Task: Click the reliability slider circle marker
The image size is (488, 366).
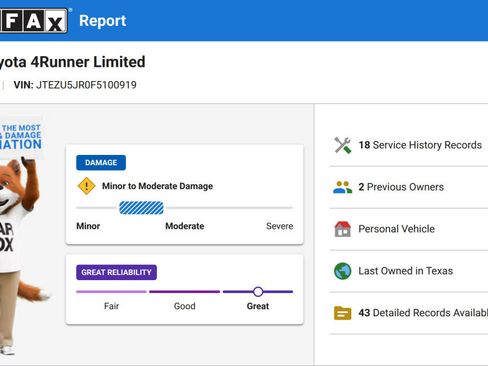Action: pyautogui.click(x=258, y=292)
